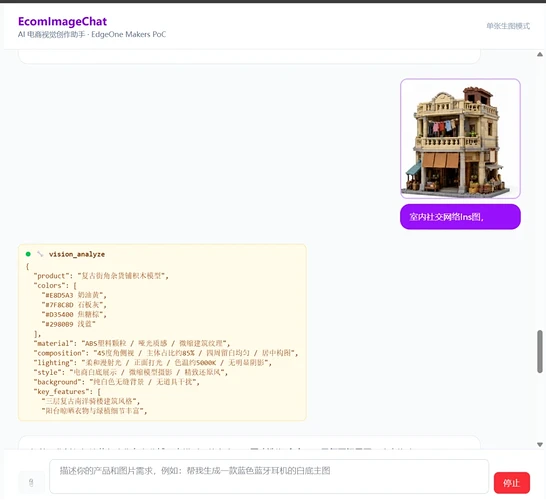Click the EcomImageChat logo title
546x500 pixels.
62,22
